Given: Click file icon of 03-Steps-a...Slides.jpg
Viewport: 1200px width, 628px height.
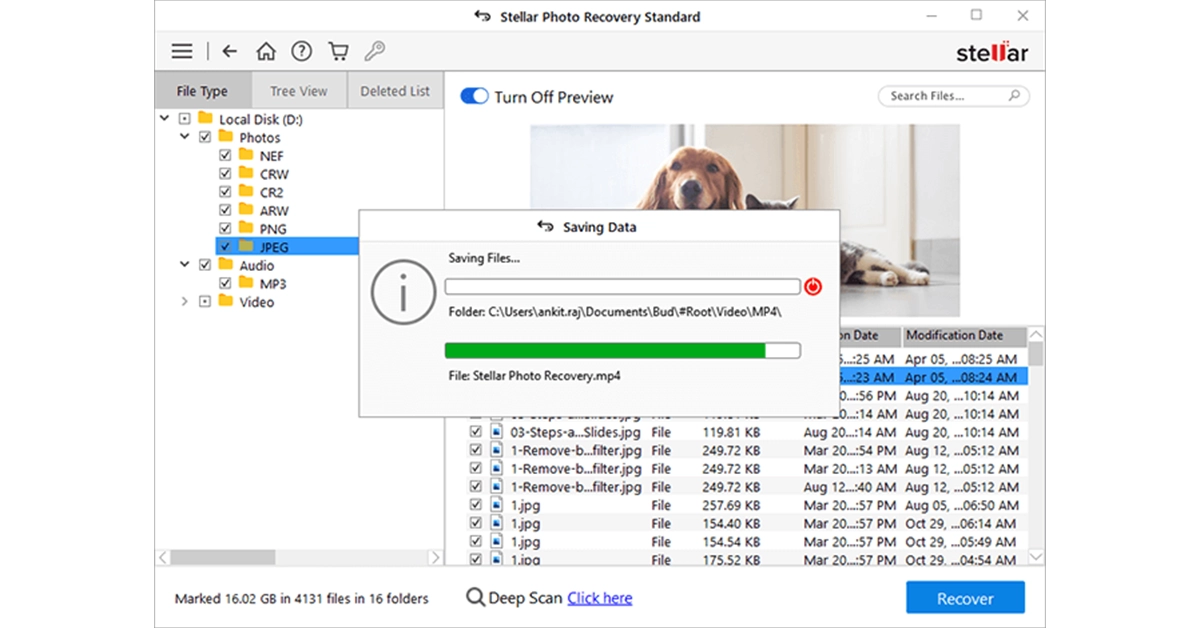Looking at the screenshot, I should 496,432.
